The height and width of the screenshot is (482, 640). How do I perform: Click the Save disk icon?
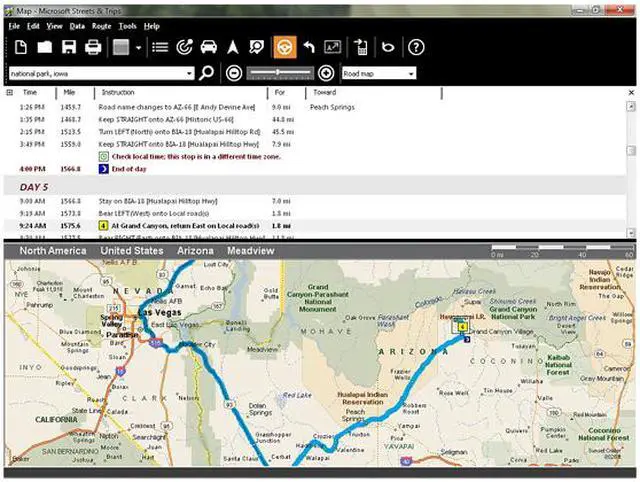(69, 47)
